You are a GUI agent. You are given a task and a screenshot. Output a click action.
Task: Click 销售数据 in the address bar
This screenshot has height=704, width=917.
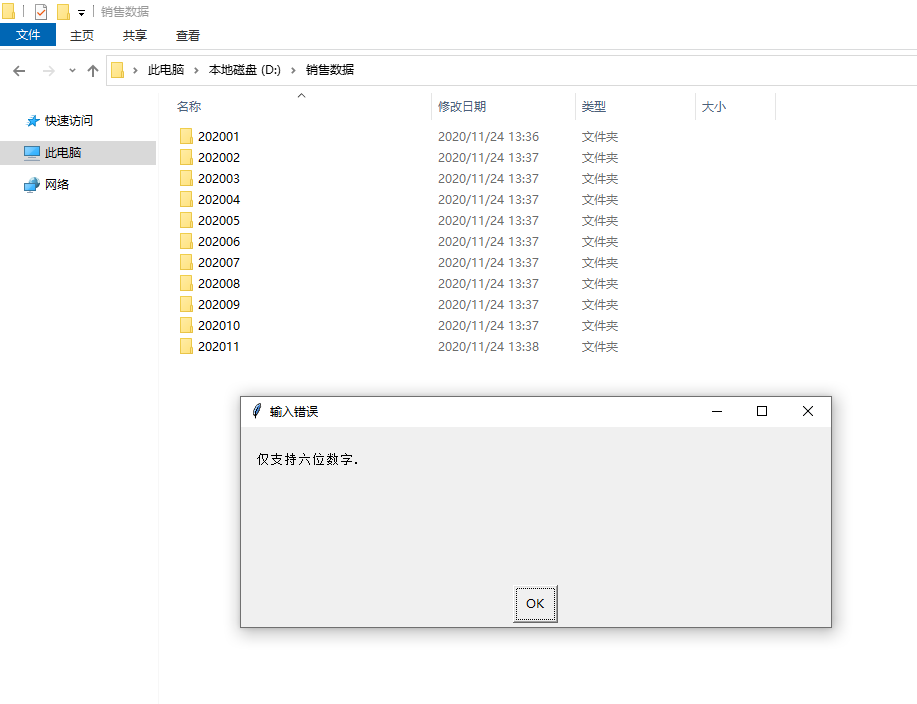(x=330, y=70)
